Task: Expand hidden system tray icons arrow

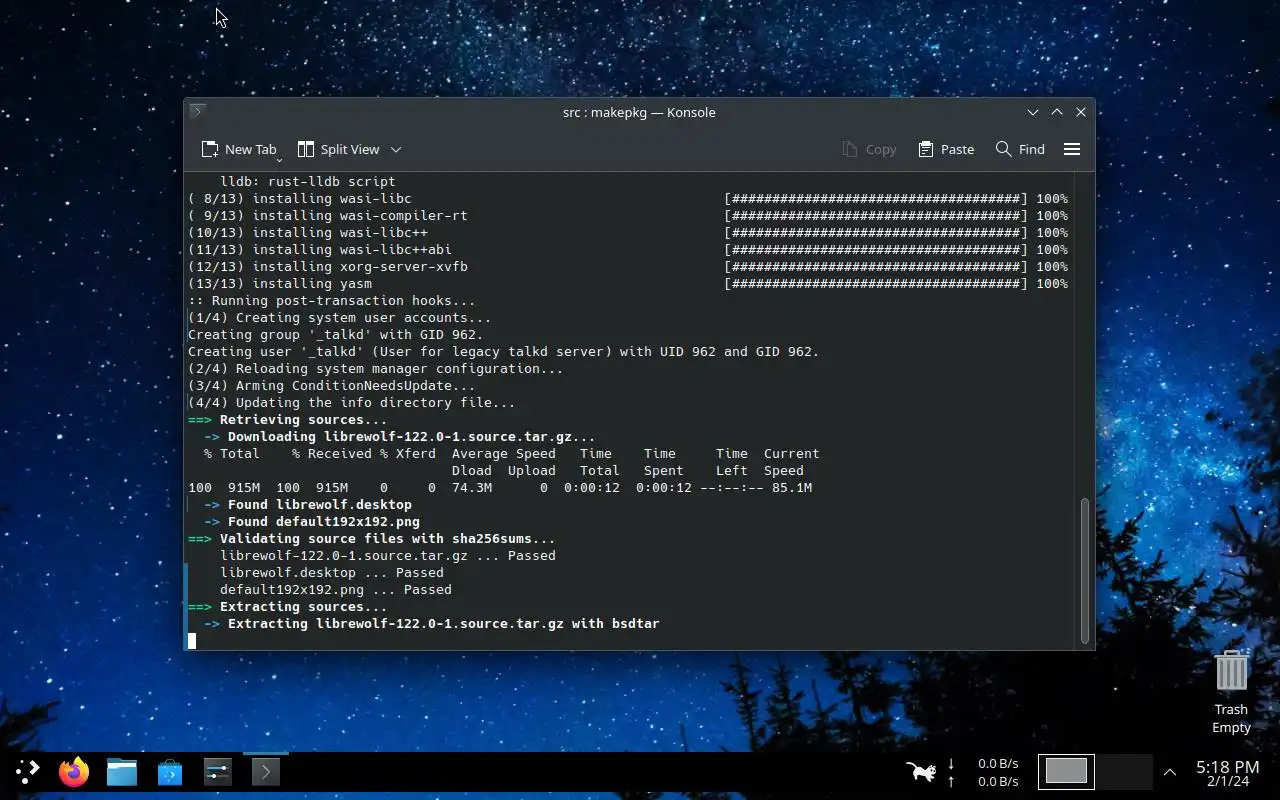Action: 1169,772
